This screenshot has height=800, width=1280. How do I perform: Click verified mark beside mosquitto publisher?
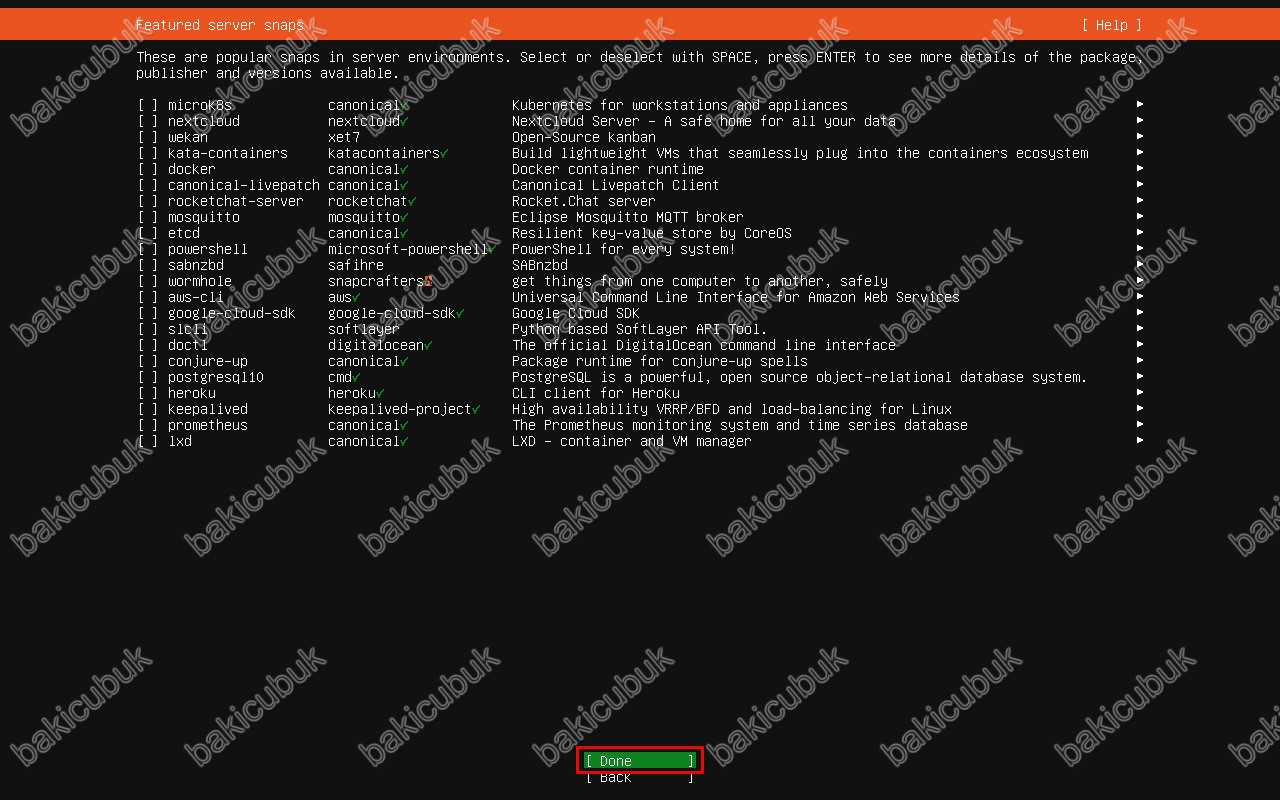[404, 217]
